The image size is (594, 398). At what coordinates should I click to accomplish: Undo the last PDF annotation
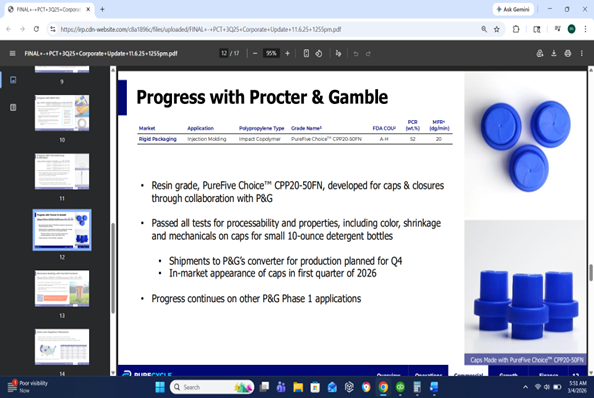[356, 53]
